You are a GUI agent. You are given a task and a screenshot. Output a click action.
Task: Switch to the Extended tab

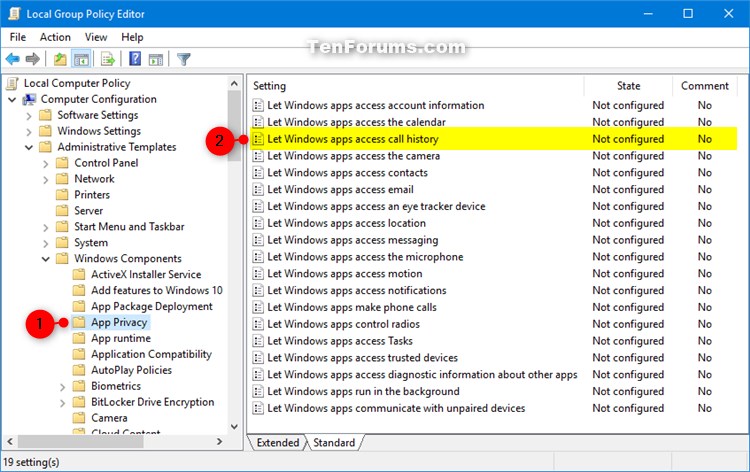coord(277,443)
